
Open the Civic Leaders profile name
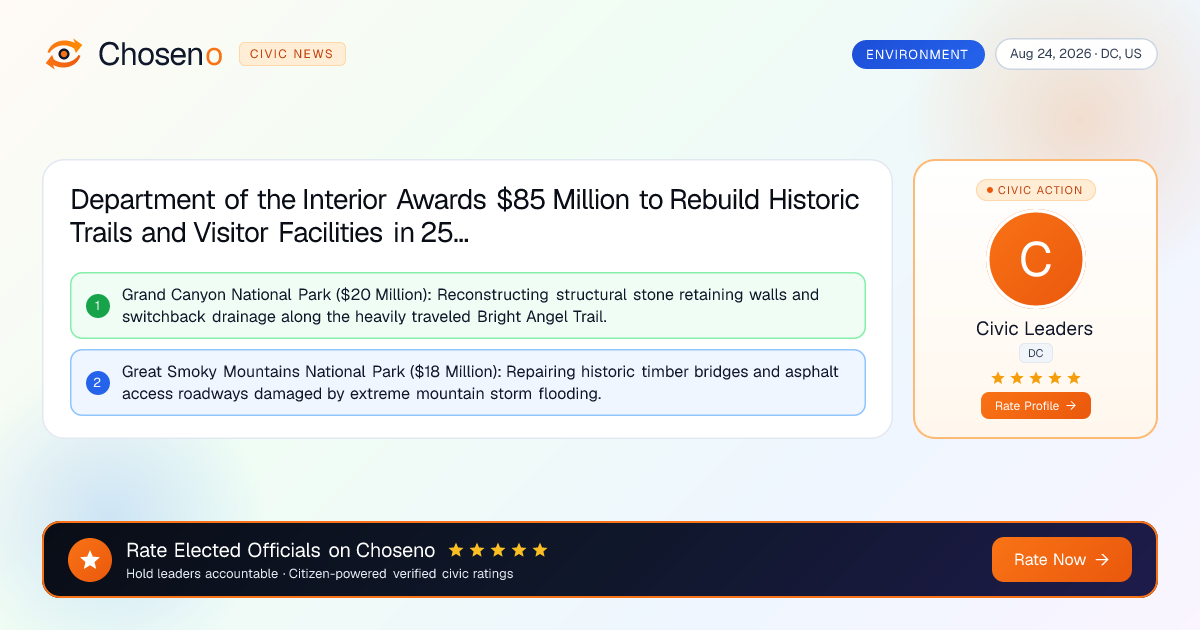(1035, 329)
